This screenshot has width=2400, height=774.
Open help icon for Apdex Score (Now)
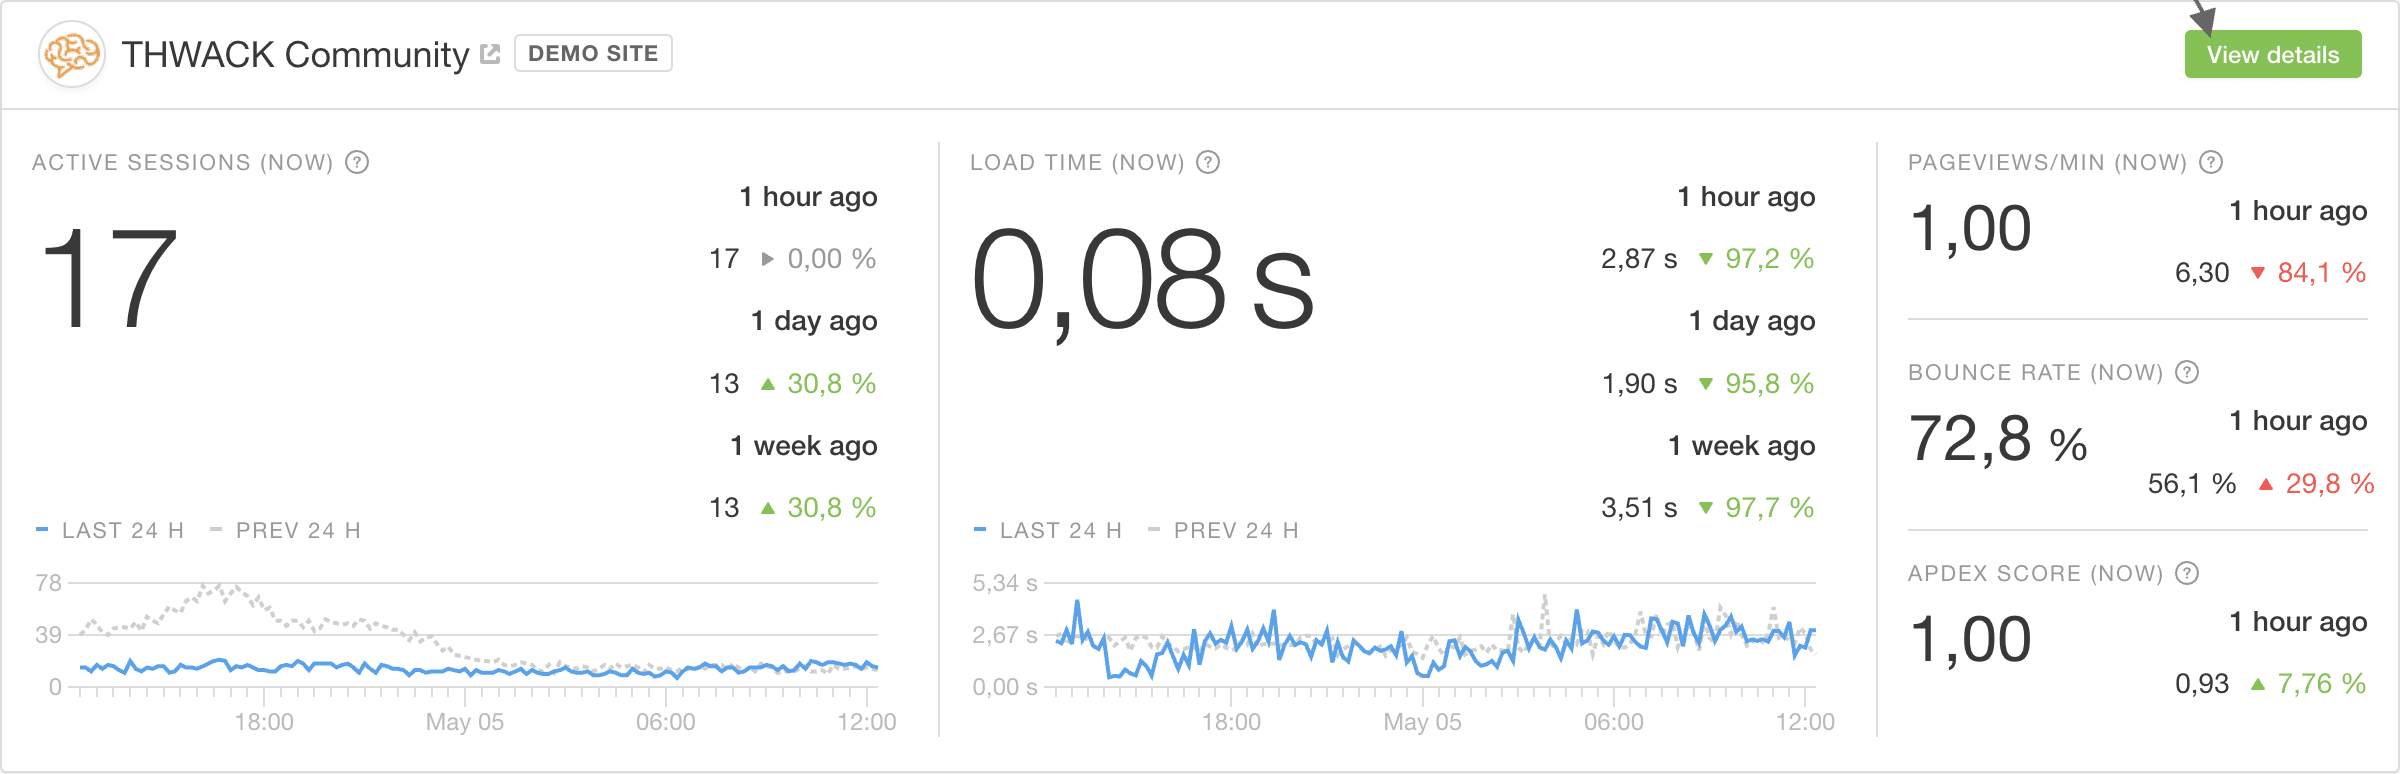2187,573
